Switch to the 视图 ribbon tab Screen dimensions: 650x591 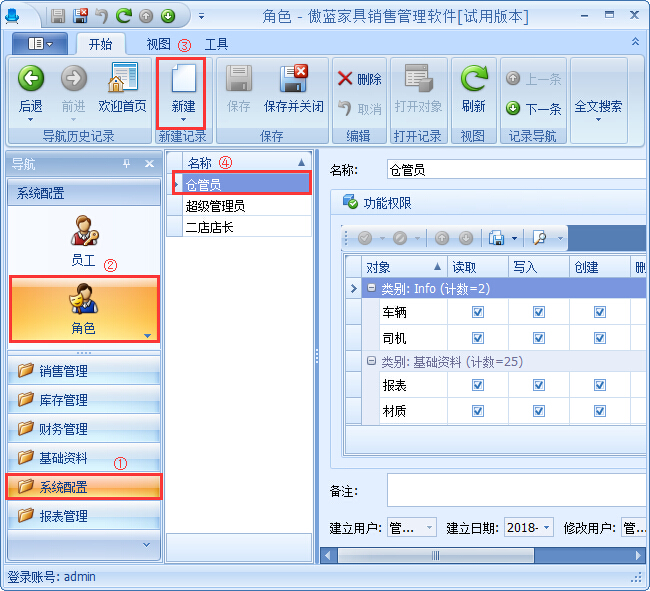158,44
